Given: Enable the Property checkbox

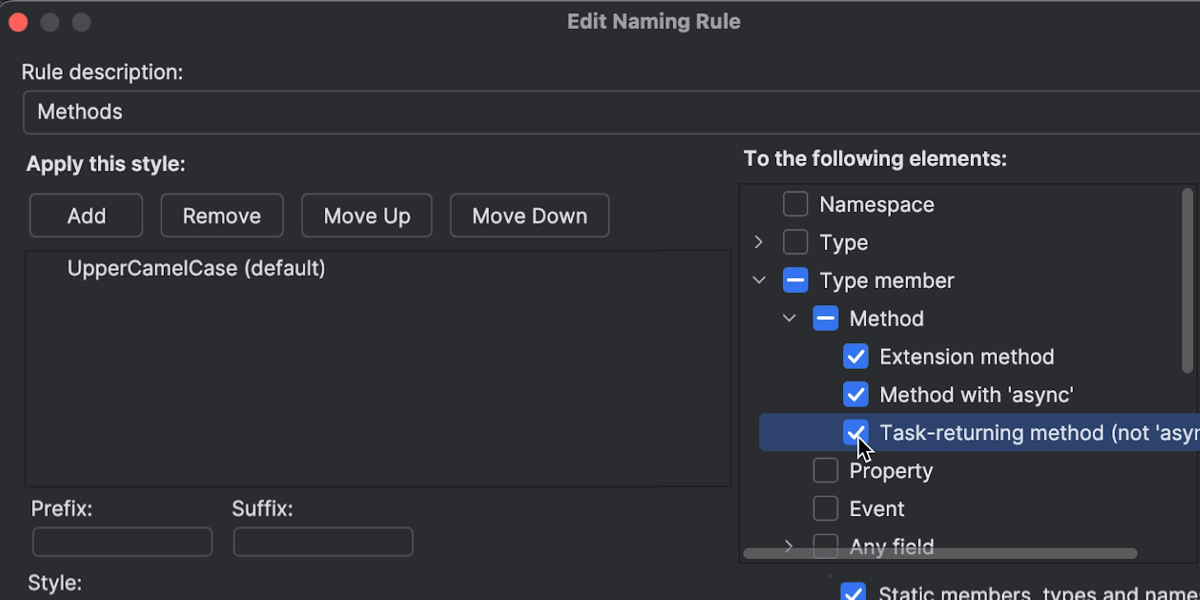Looking at the screenshot, I should [825, 471].
